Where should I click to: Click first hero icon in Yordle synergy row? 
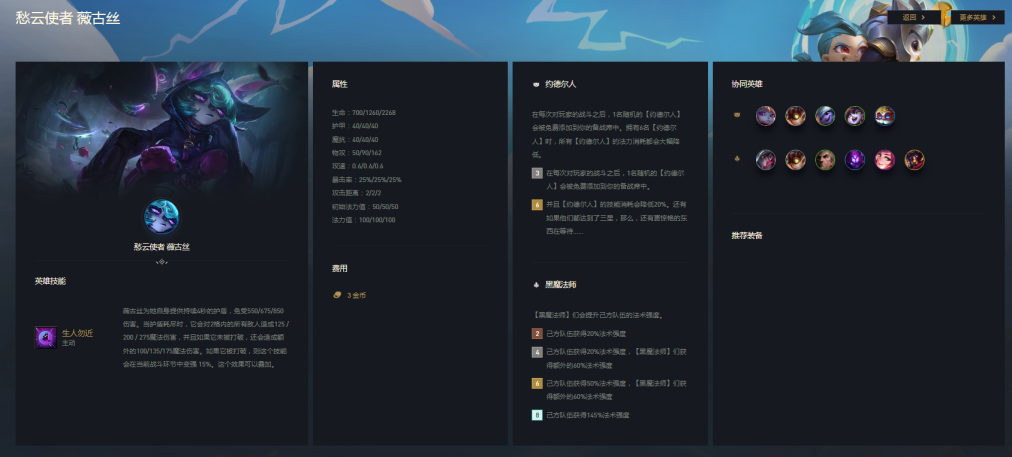(765, 116)
